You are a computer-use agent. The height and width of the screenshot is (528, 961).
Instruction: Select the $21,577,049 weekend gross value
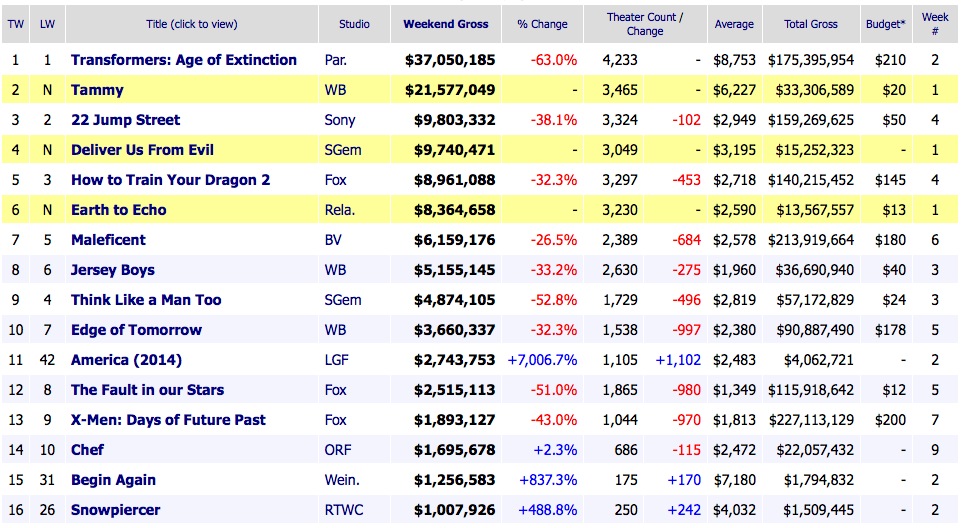coord(450,90)
